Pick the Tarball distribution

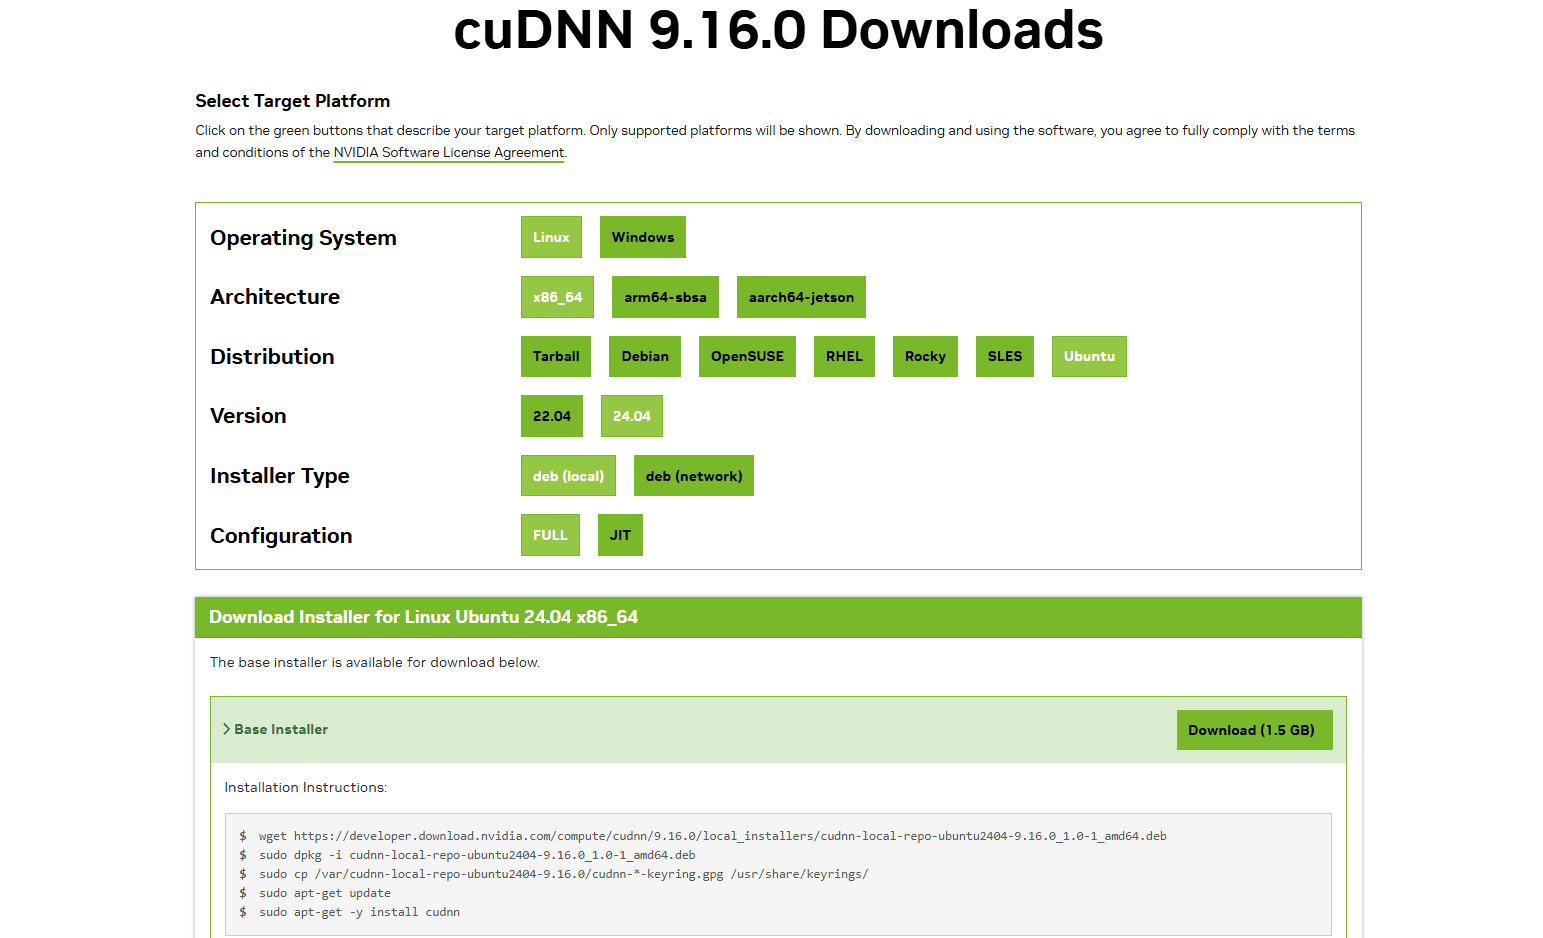556,356
